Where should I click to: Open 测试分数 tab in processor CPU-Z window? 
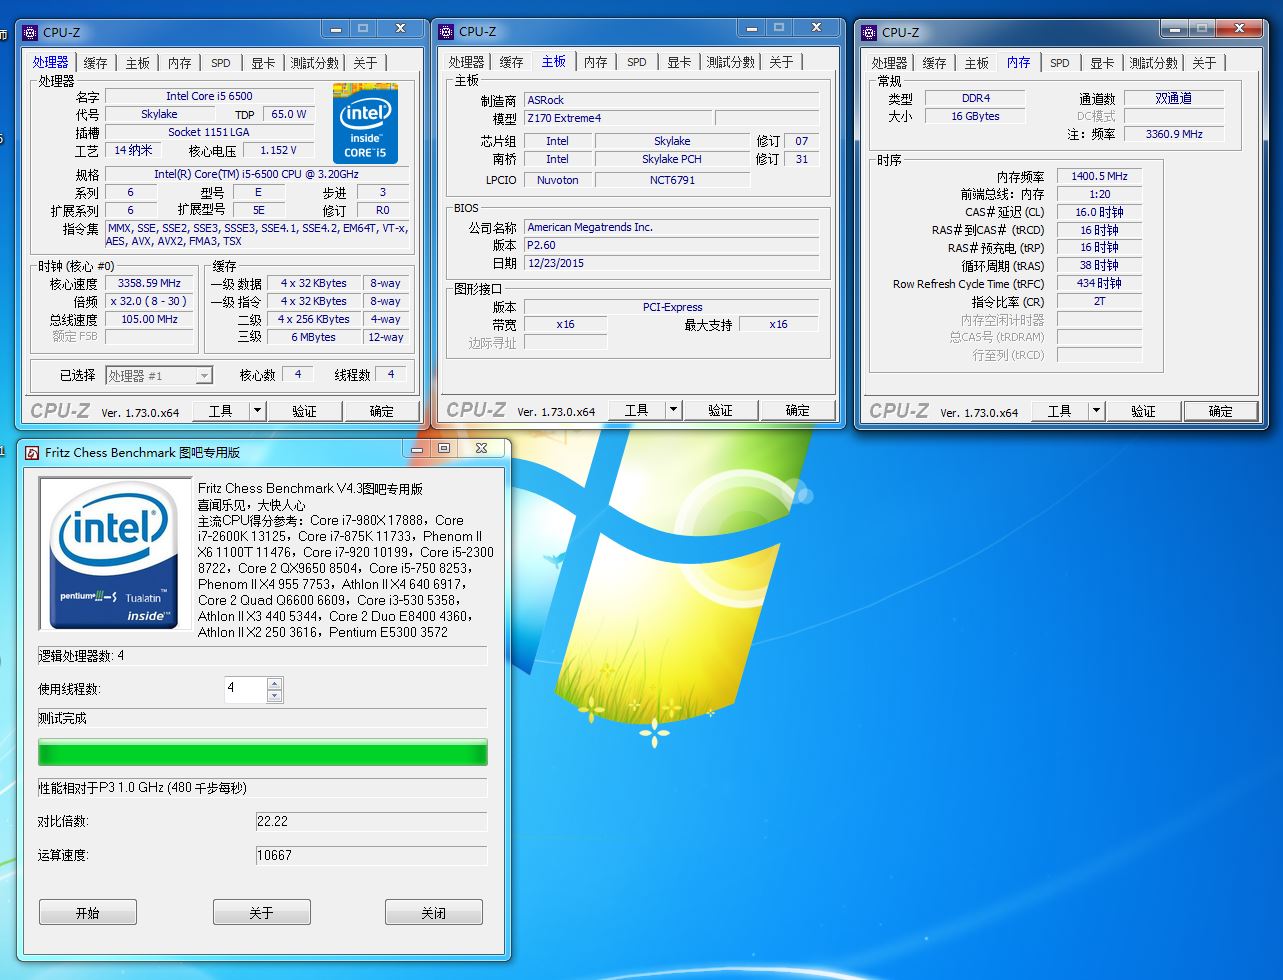coord(315,63)
